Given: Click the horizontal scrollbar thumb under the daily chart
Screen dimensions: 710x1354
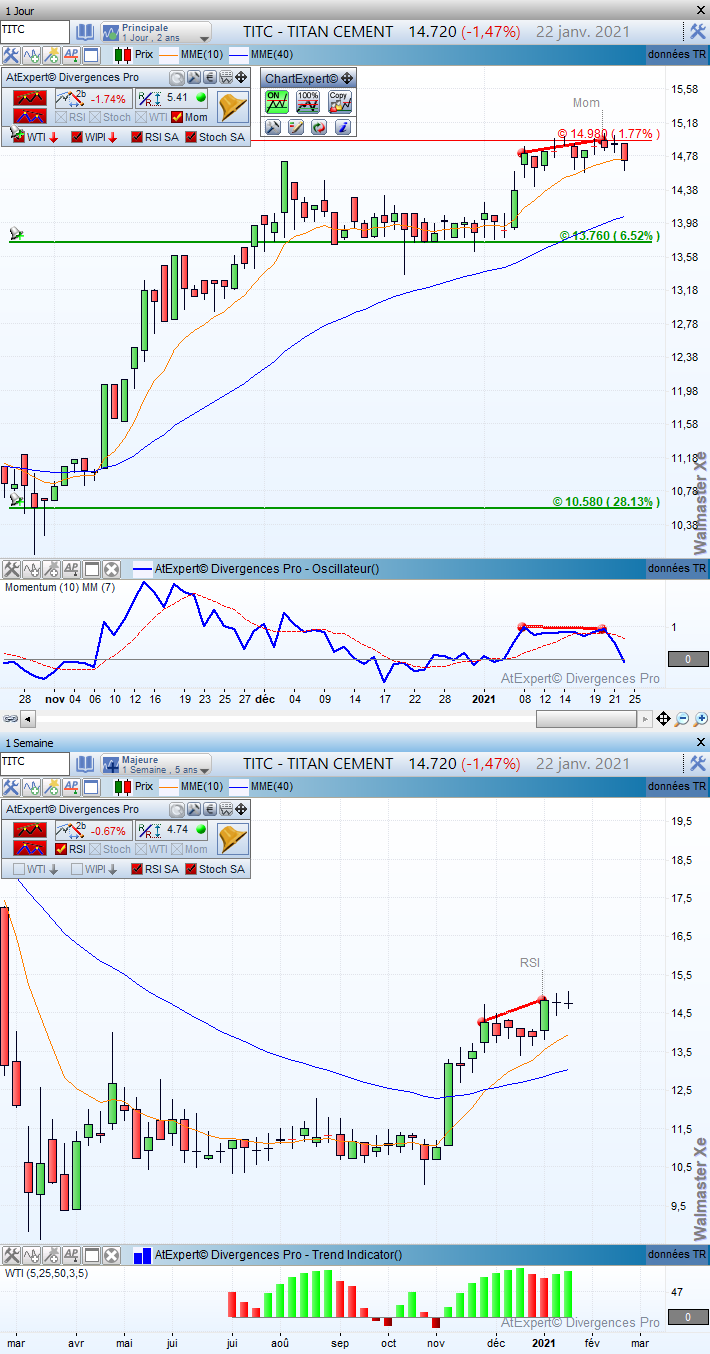Looking at the screenshot, I should (586, 719).
